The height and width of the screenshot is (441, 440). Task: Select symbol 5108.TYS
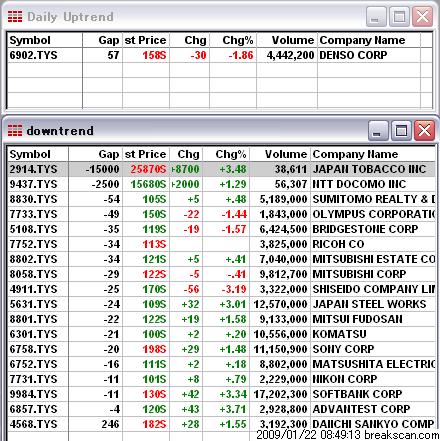(x=33, y=229)
